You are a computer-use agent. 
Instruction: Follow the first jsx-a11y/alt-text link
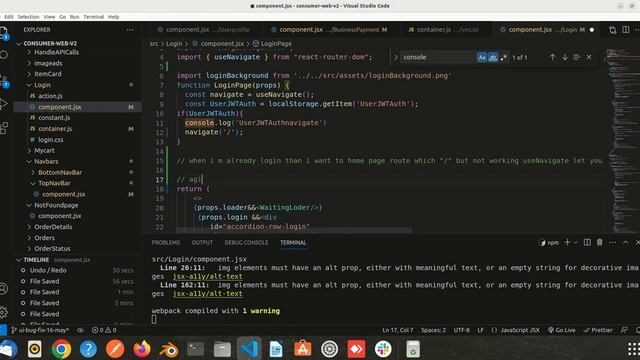tap(207, 276)
